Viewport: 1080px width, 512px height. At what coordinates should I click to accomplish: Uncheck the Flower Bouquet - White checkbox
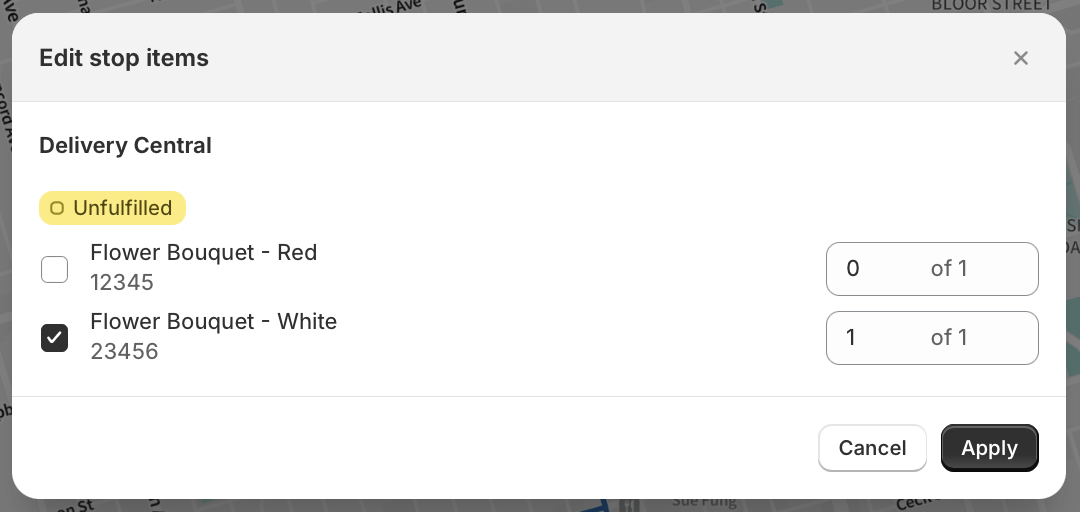coord(54,338)
